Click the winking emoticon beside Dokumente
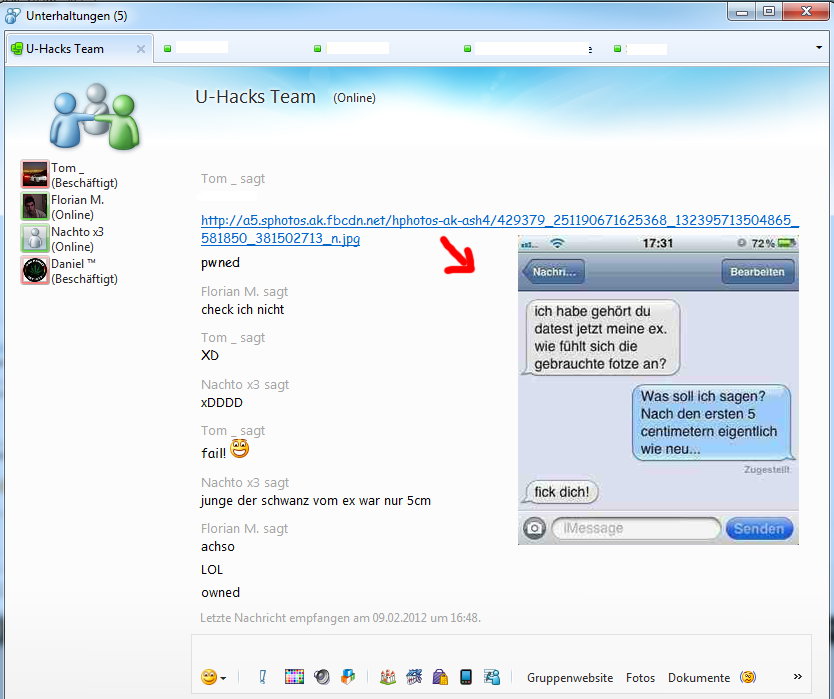This screenshot has width=834, height=699. click(x=747, y=677)
